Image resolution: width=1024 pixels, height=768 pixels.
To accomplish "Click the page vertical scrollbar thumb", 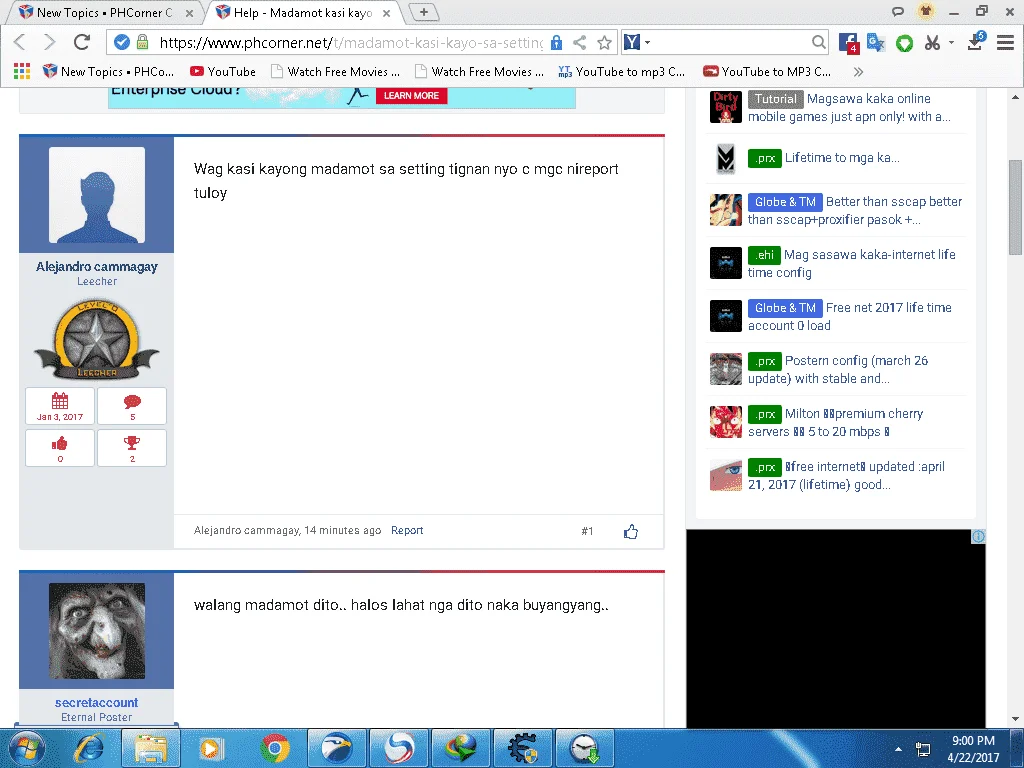I will click(1015, 206).
